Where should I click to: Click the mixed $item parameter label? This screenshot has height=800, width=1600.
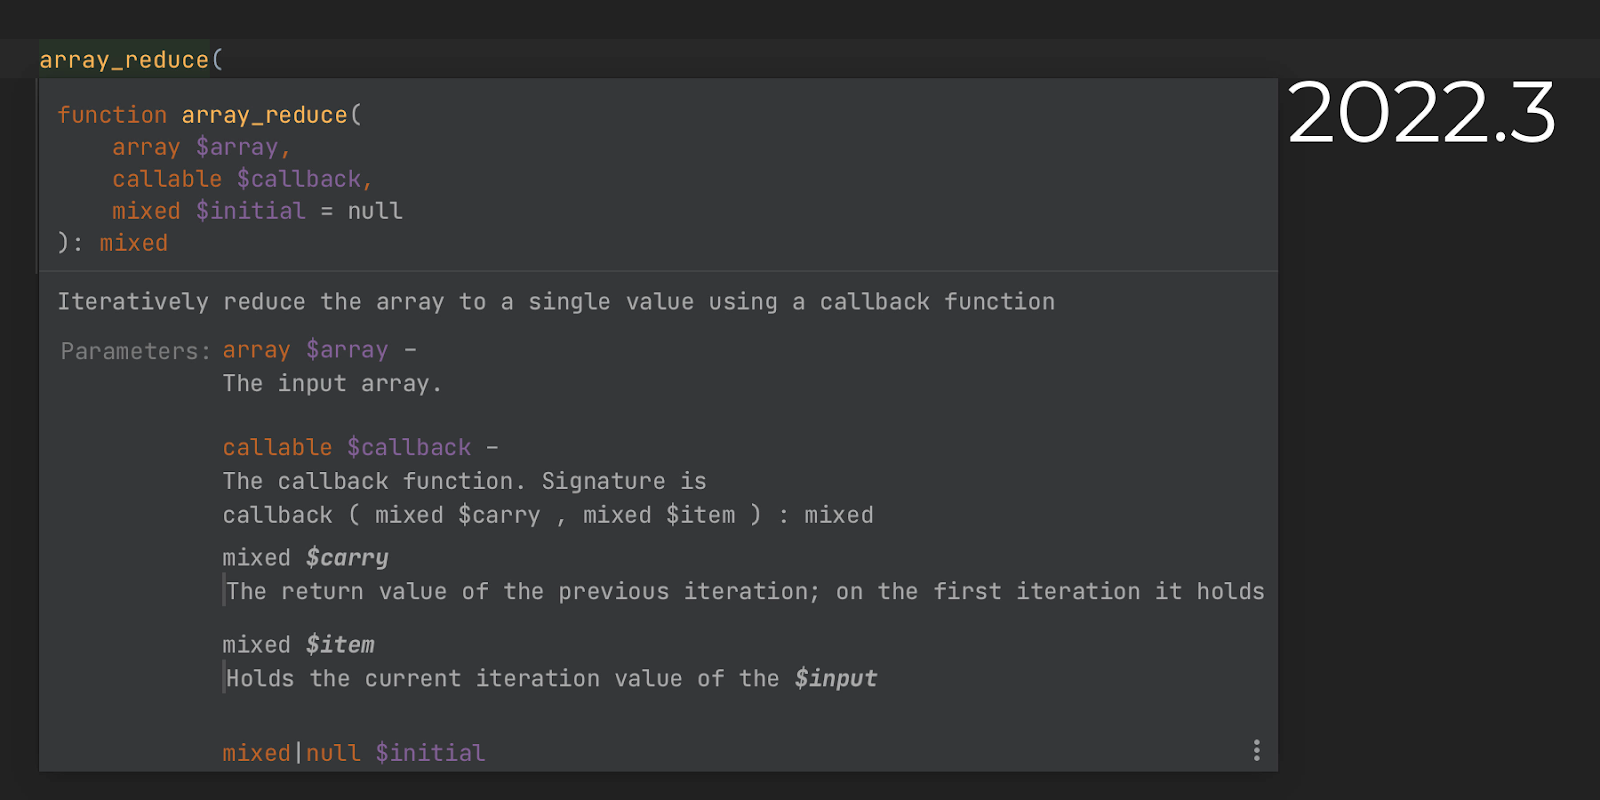coord(298,644)
